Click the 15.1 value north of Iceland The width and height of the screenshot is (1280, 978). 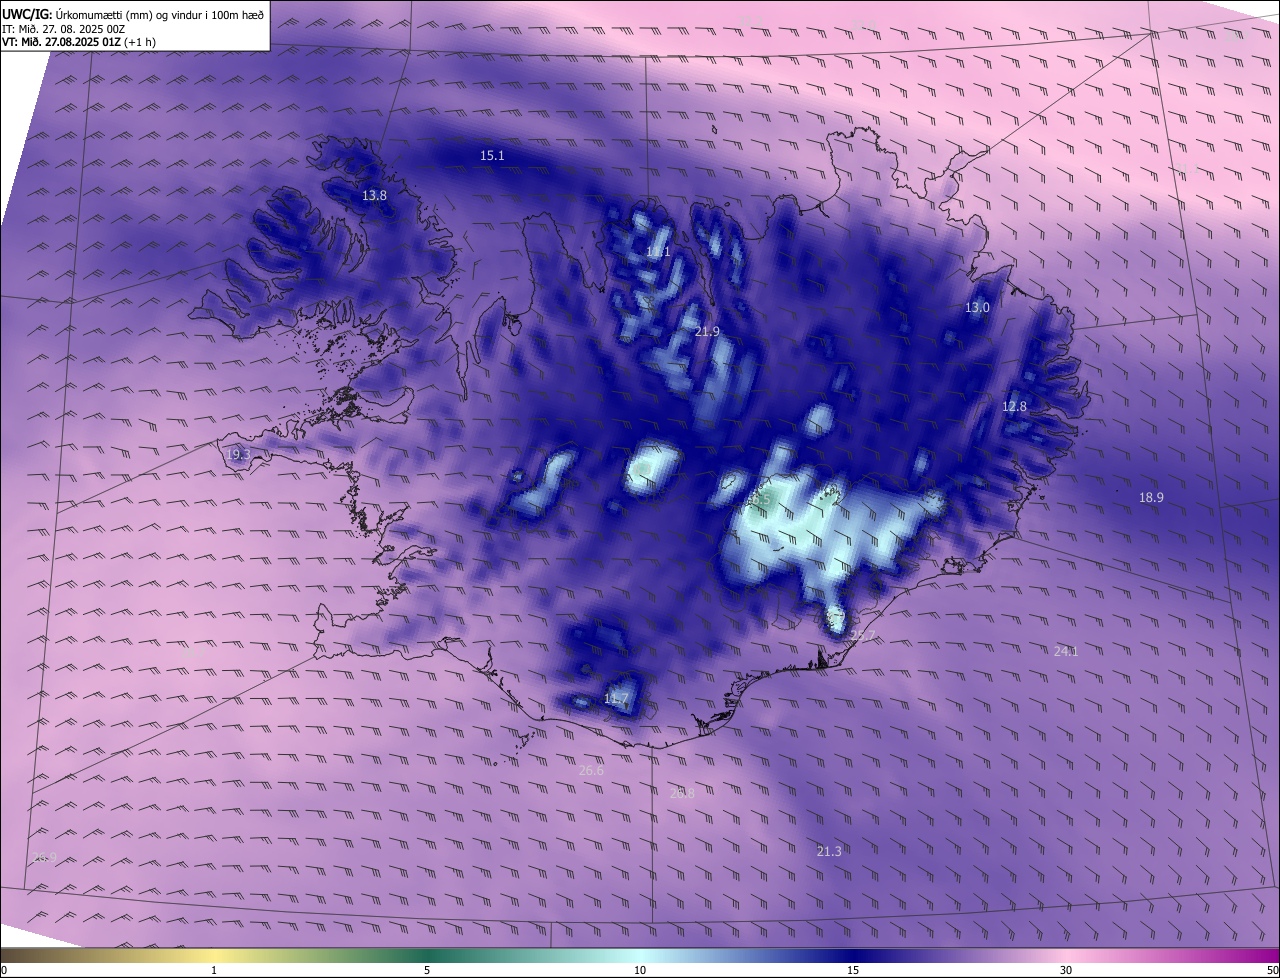[x=492, y=155]
